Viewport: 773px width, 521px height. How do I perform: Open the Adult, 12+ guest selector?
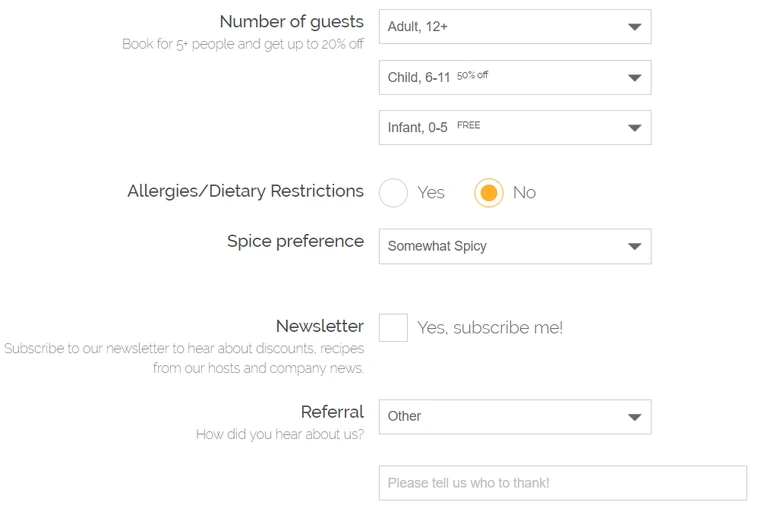[500, 27]
